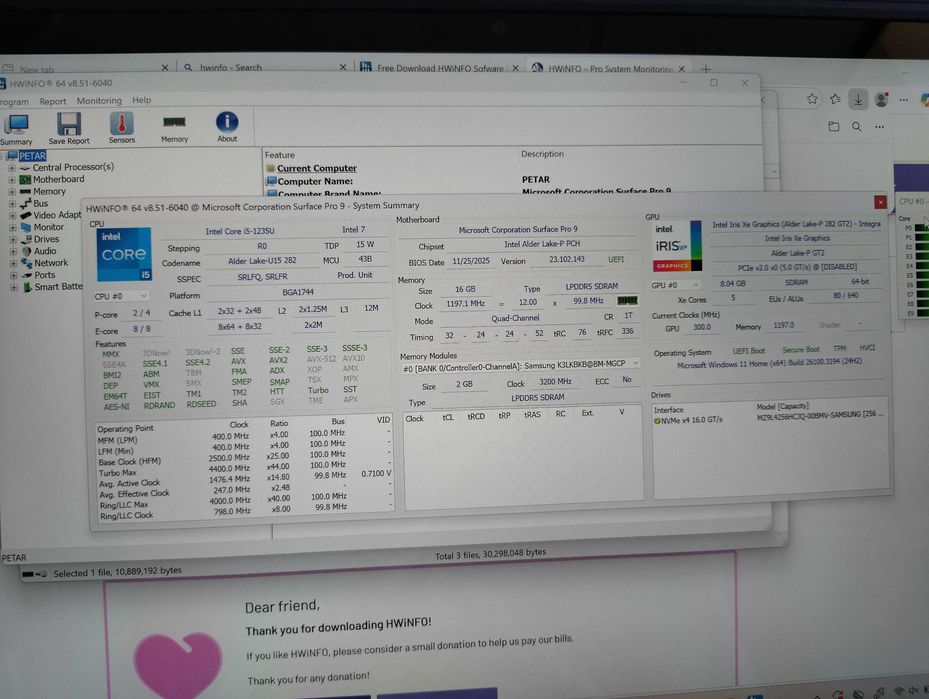Open the Program menu
Image resolution: width=929 pixels, height=699 pixels.
[13, 102]
